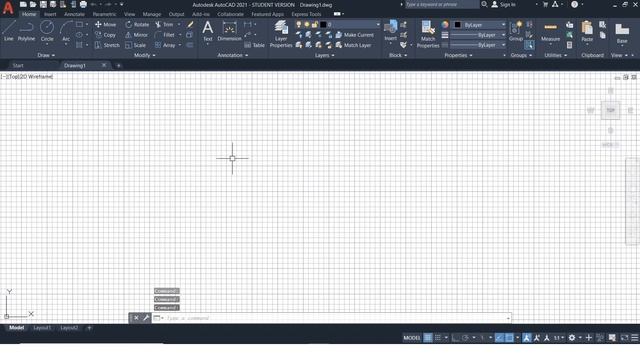
Task: Click the MODEL status bar button
Action: [x=411, y=338]
